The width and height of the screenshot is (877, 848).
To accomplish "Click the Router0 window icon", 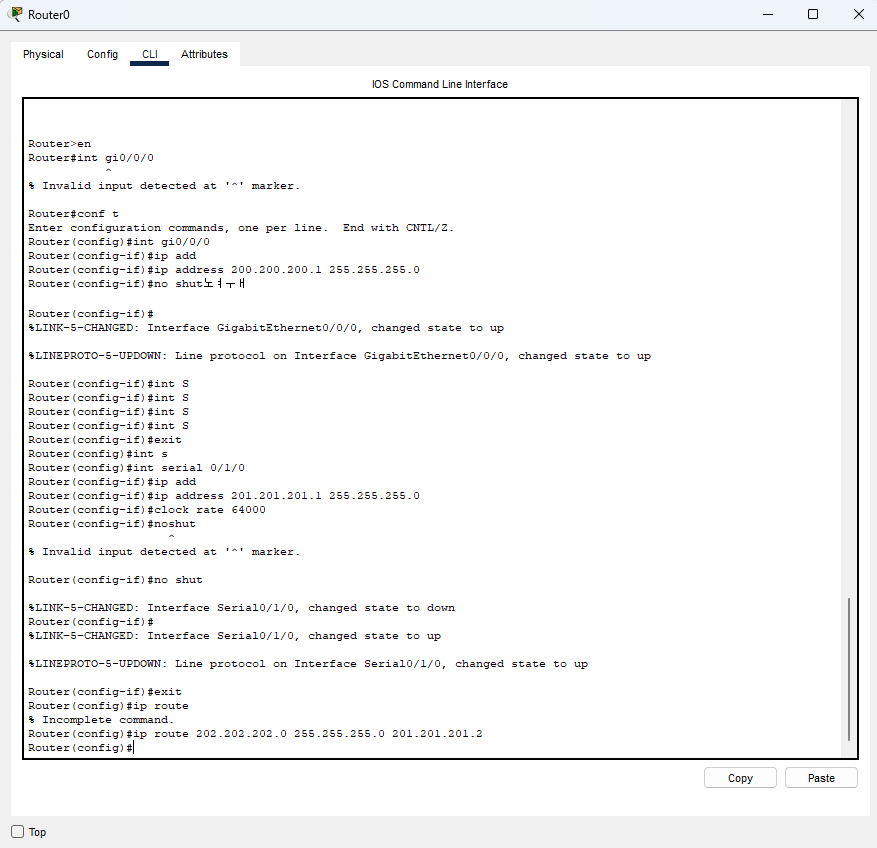I will click(x=17, y=14).
